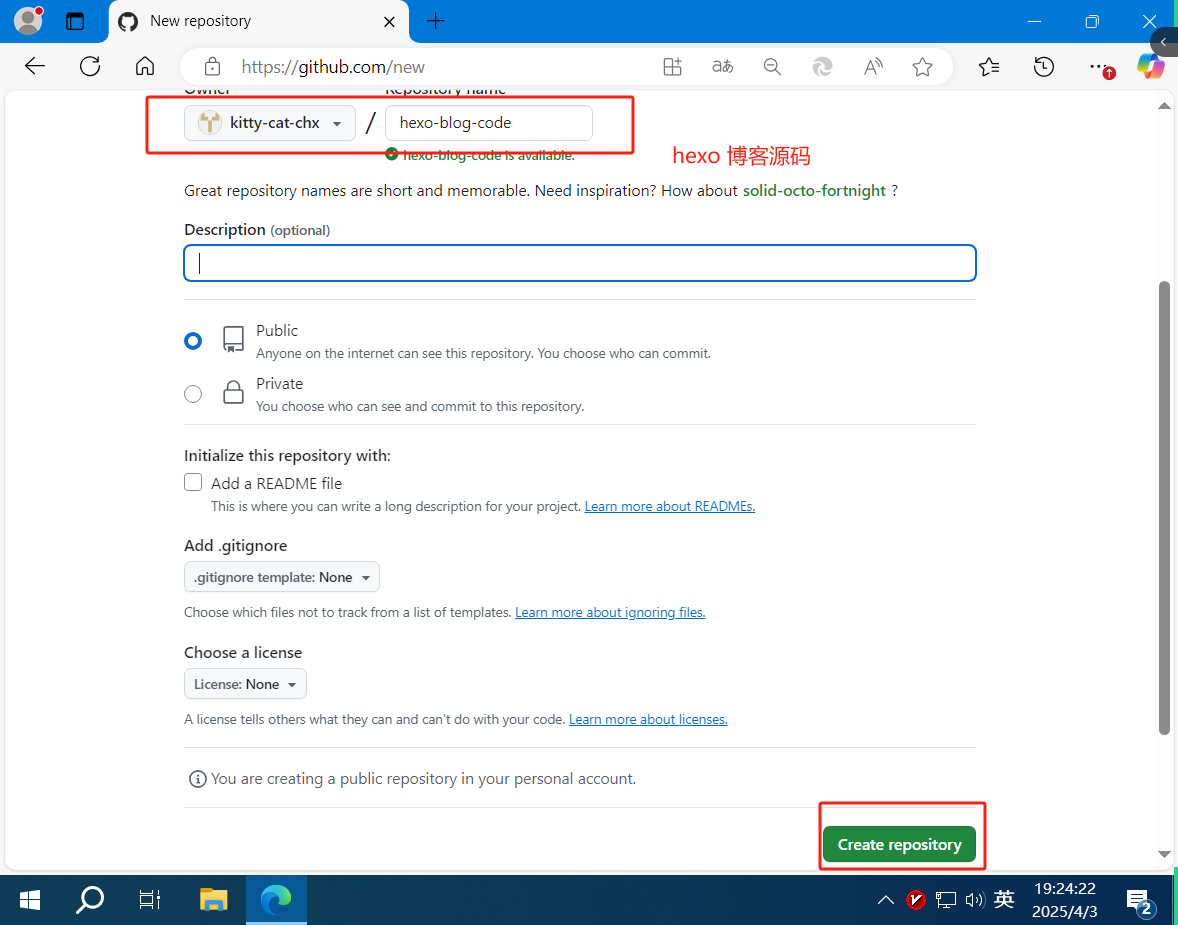
Task: Click the scrollbar down arrow
Action: [1164, 854]
